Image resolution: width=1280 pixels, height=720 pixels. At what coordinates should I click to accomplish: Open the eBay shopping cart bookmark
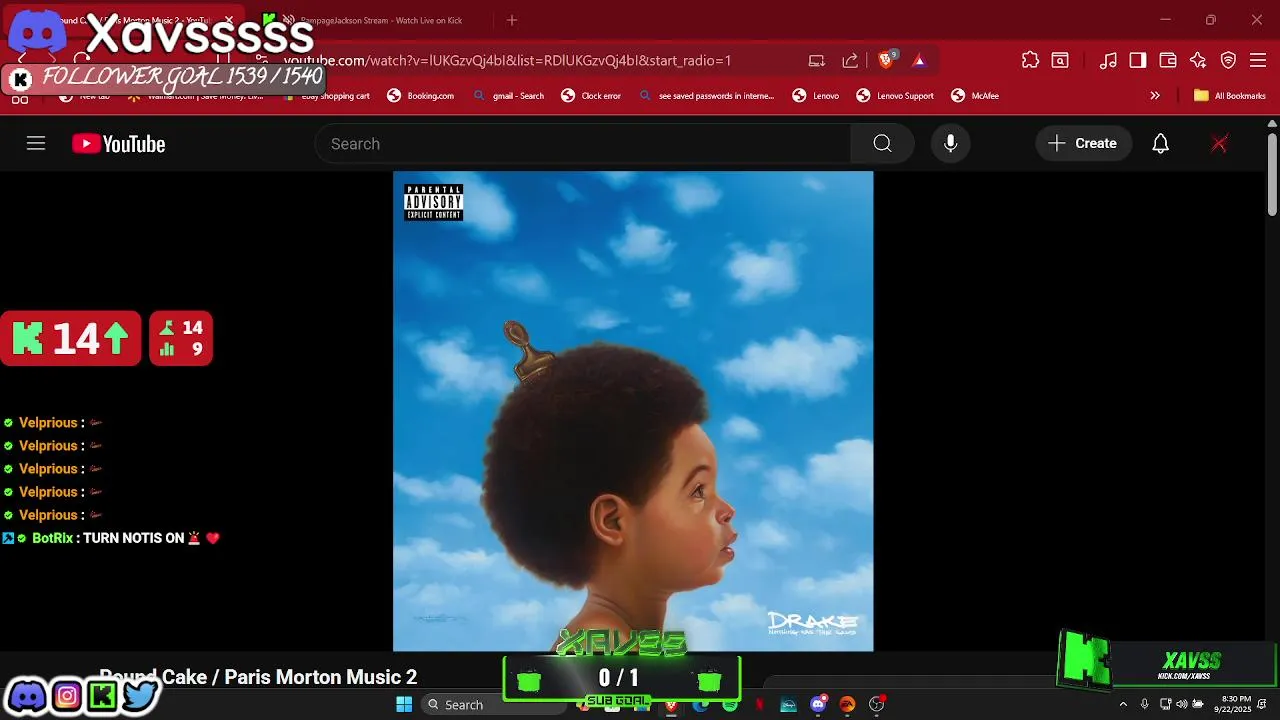[327, 96]
